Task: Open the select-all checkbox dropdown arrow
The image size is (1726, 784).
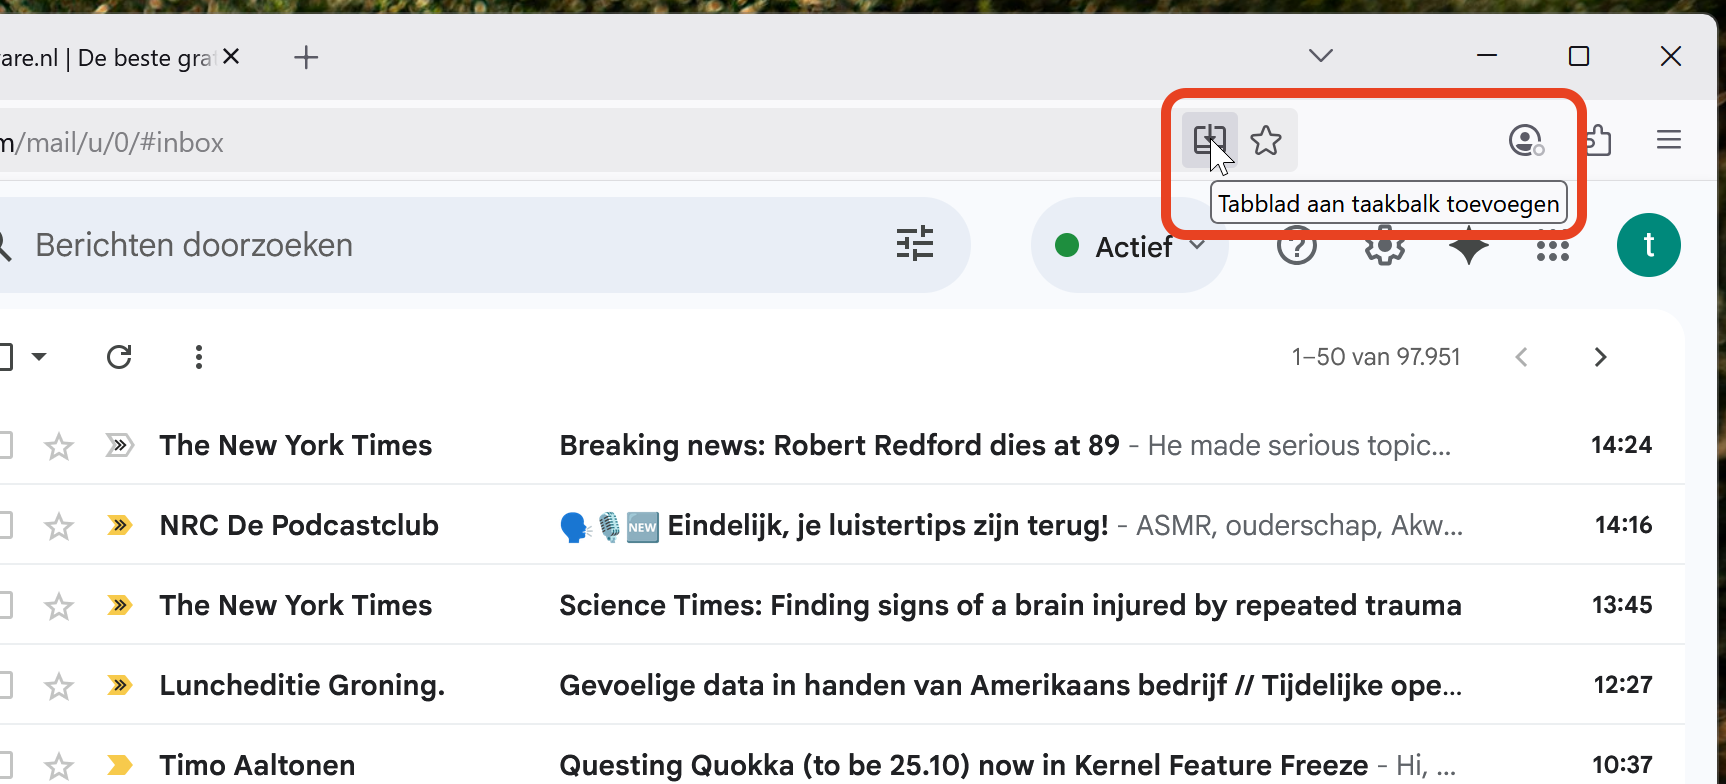Action: click(39, 357)
